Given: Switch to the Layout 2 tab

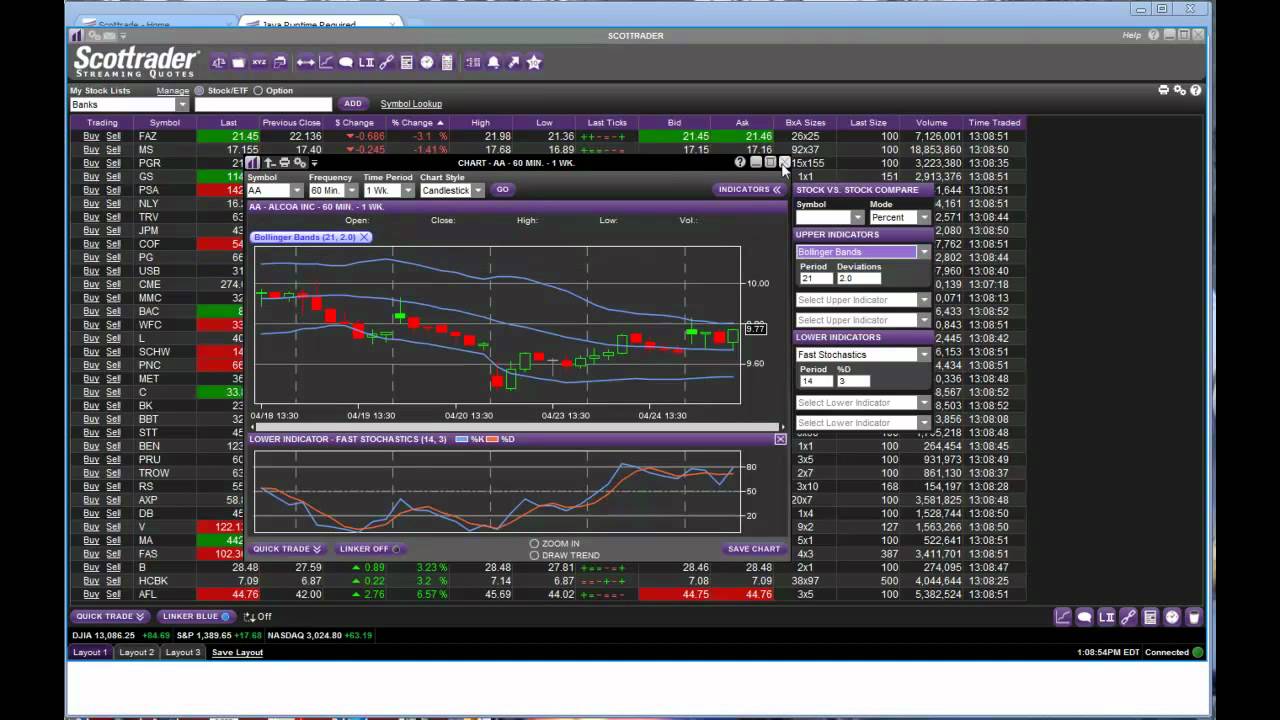Looking at the screenshot, I should click(x=137, y=652).
